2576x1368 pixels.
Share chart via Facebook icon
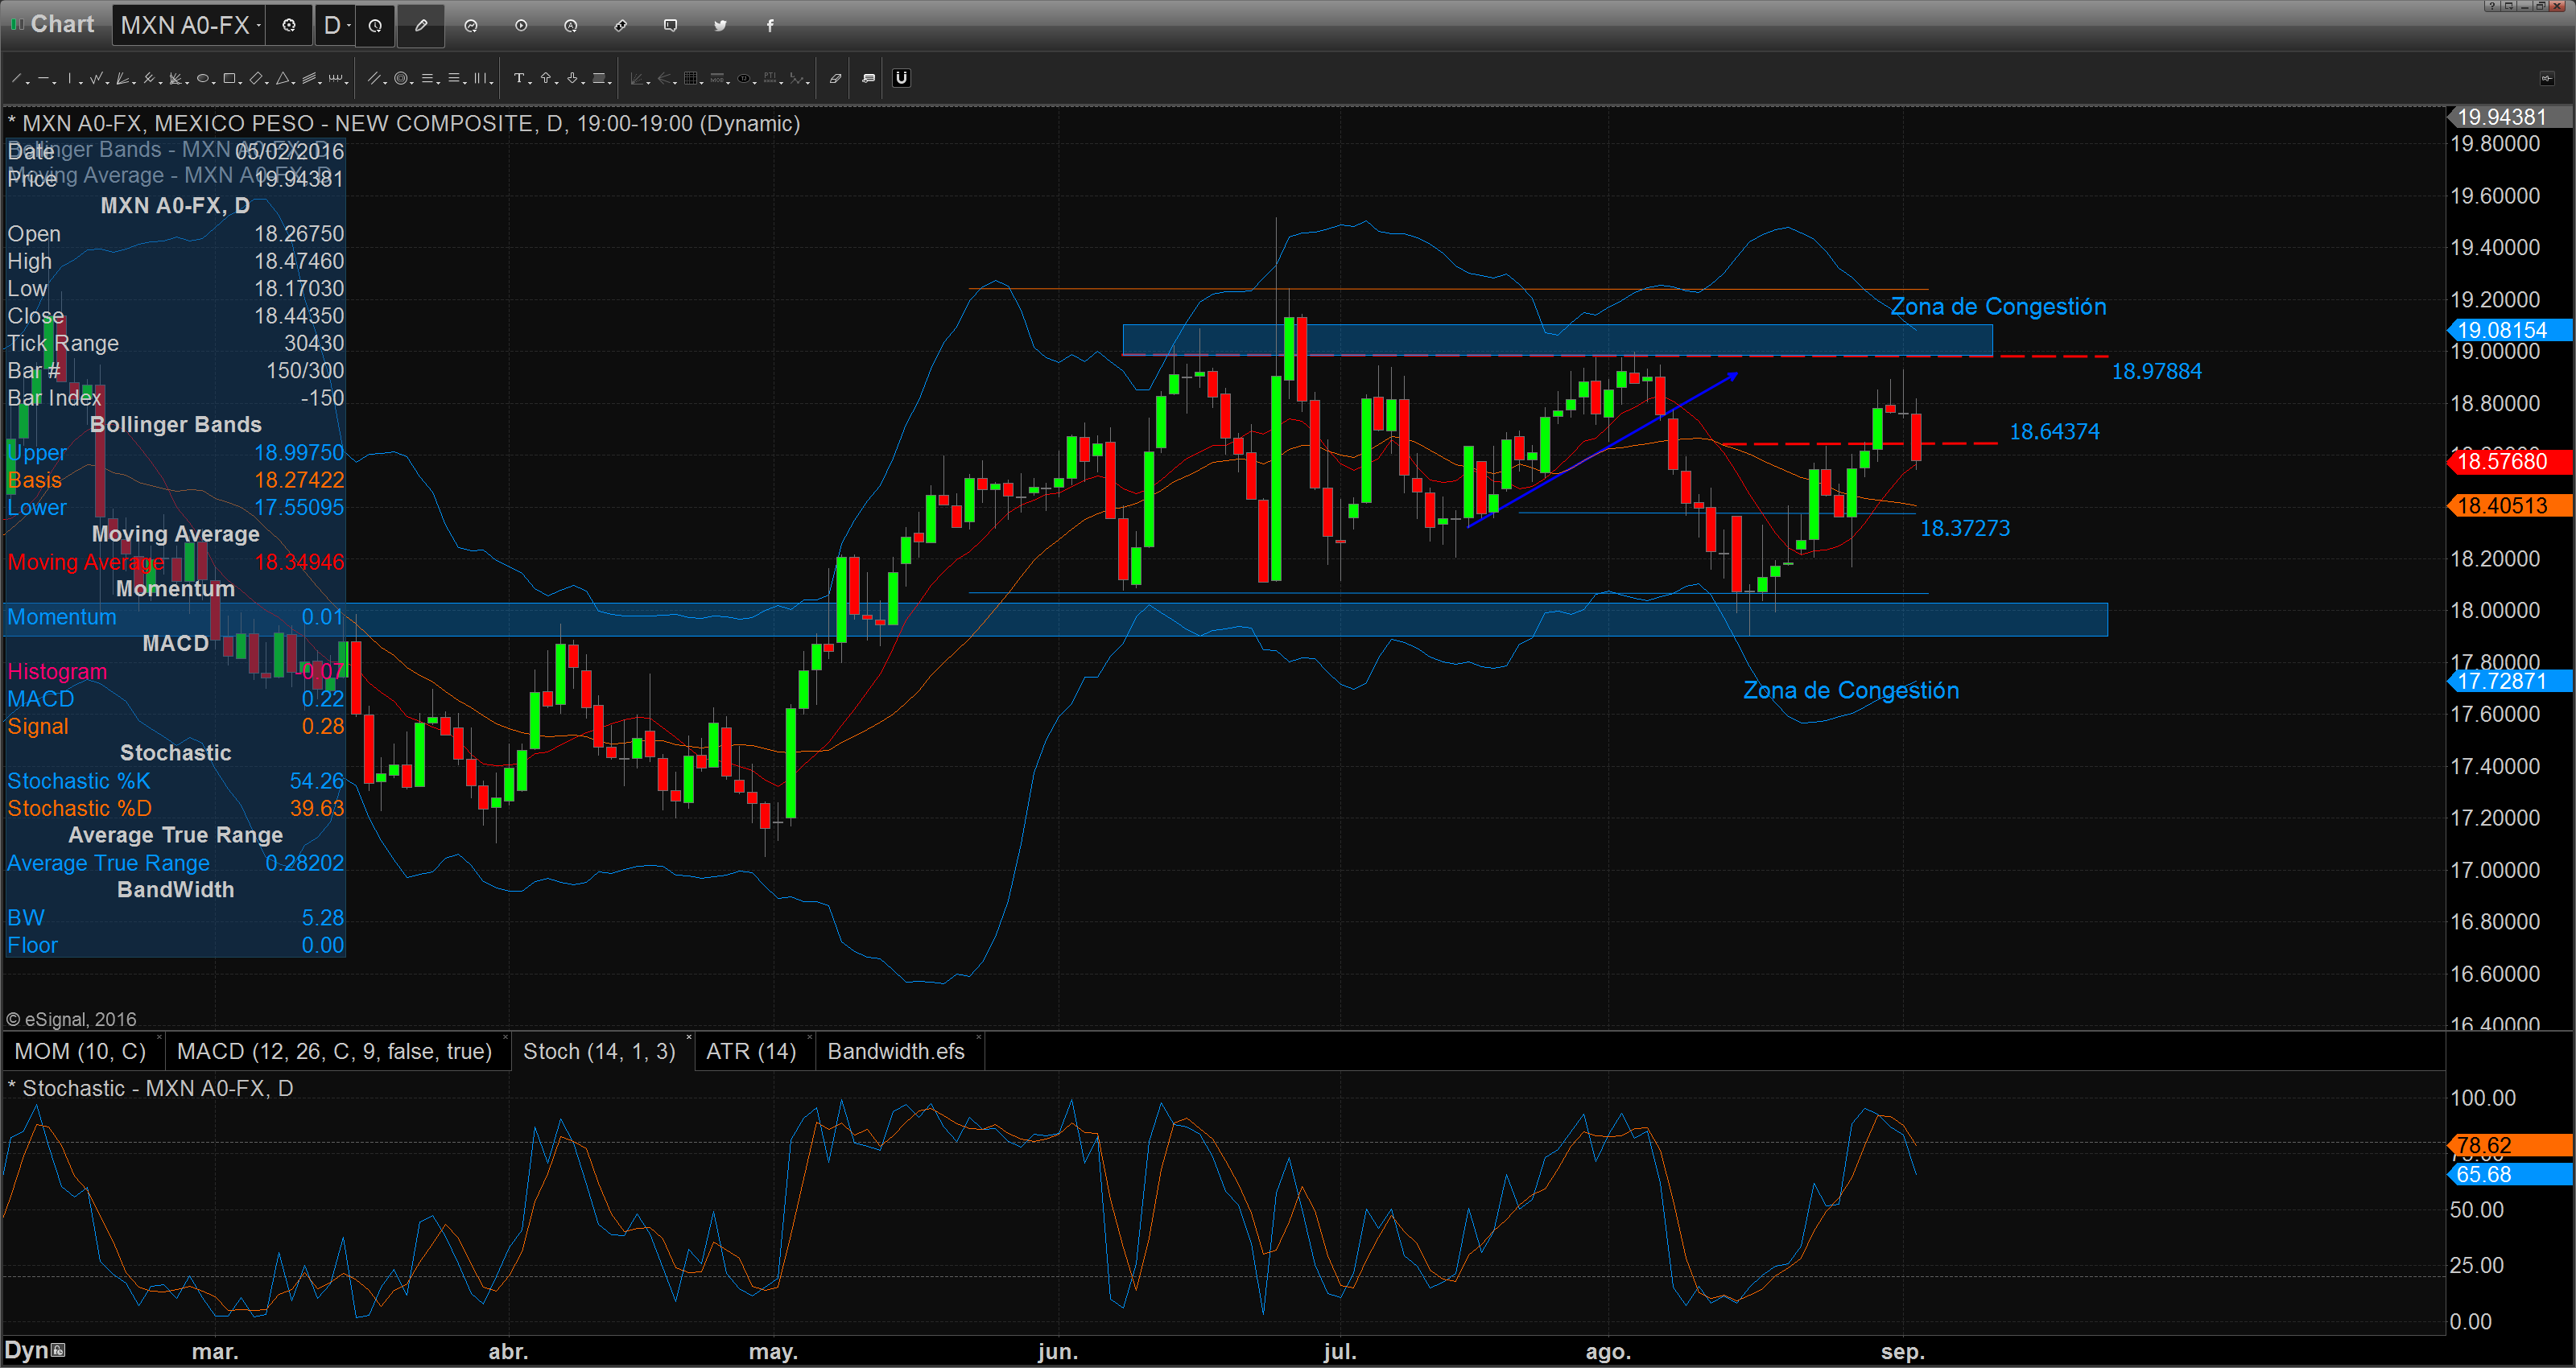pos(770,25)
